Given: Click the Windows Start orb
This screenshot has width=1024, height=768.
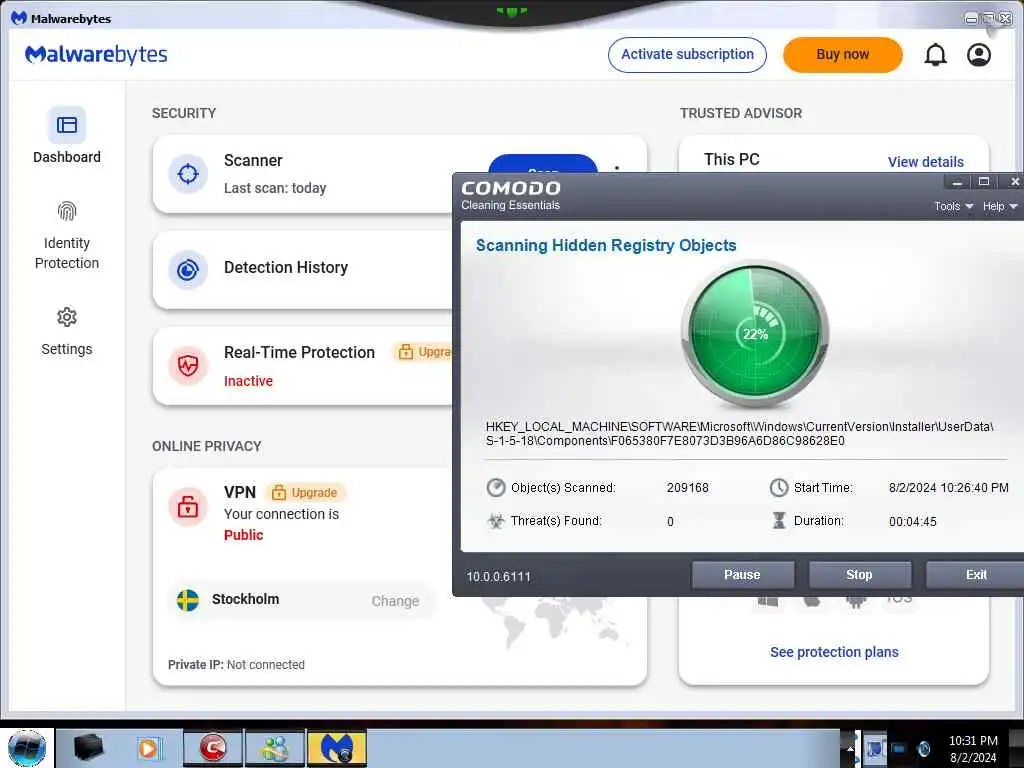Looking at the screenshot, I should (x=27, y=748).
